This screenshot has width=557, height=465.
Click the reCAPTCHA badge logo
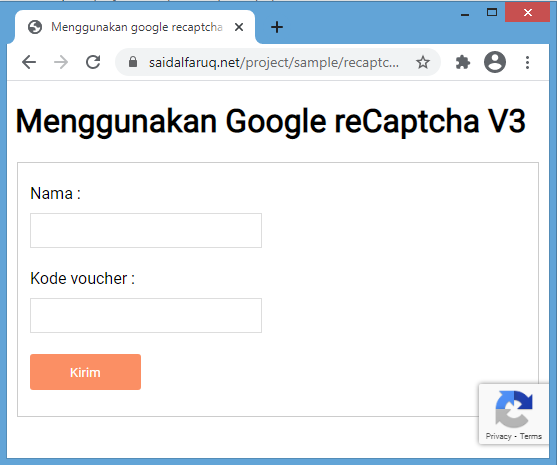click(x=514, y=409)
